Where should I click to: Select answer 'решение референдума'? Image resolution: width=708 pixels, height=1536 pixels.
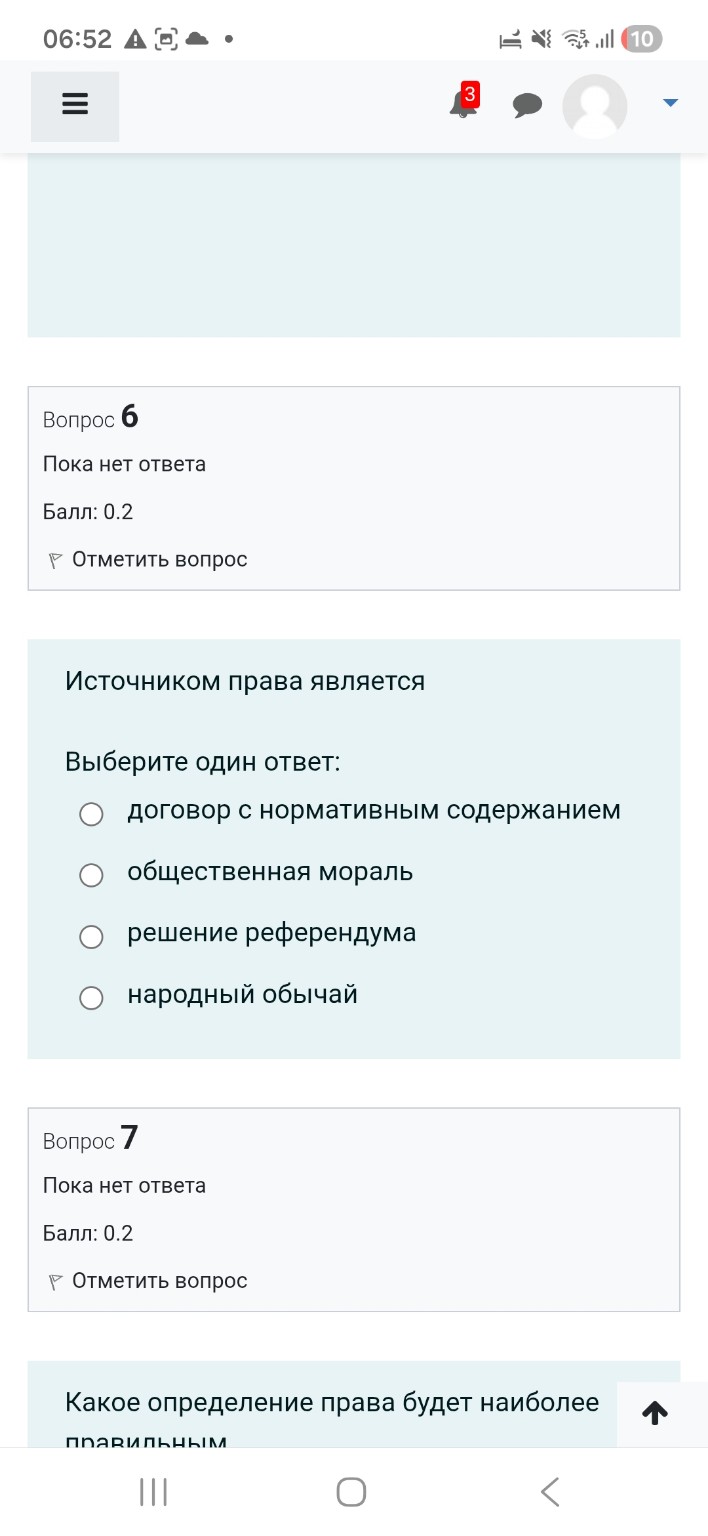(91, 936)
